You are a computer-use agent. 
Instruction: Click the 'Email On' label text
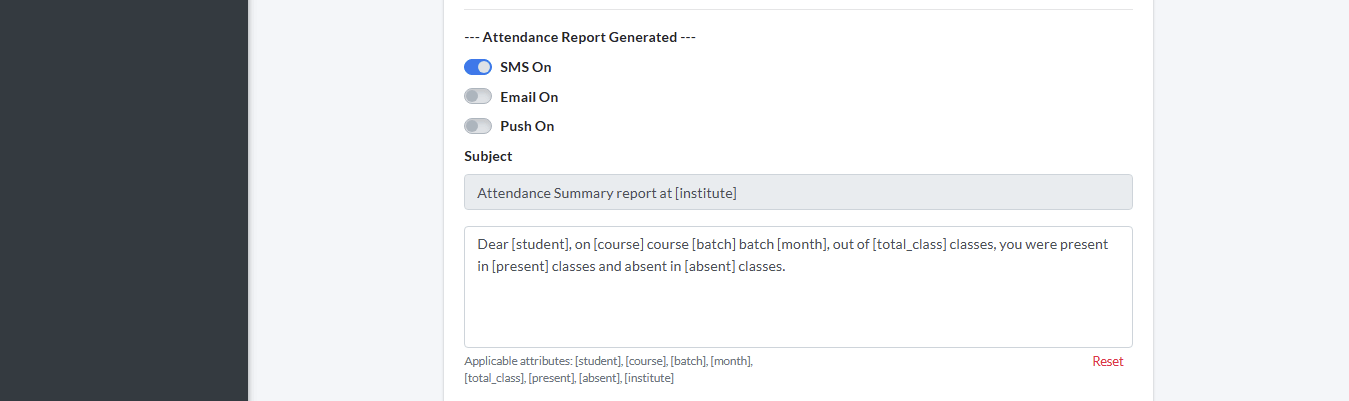pos(529,97)
